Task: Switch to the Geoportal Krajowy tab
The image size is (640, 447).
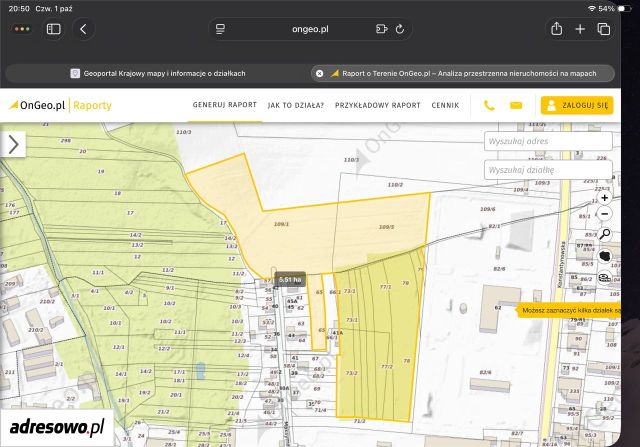Action: pos(158,73)
